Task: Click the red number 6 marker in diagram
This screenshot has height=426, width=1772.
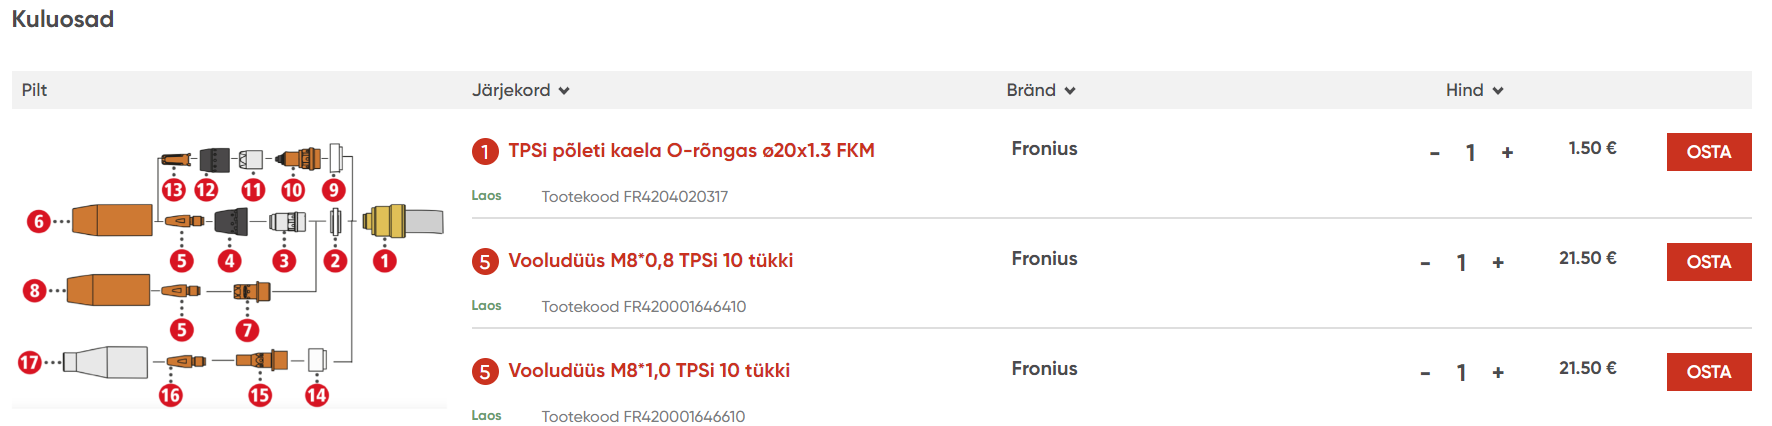Action: click(38, 222)
